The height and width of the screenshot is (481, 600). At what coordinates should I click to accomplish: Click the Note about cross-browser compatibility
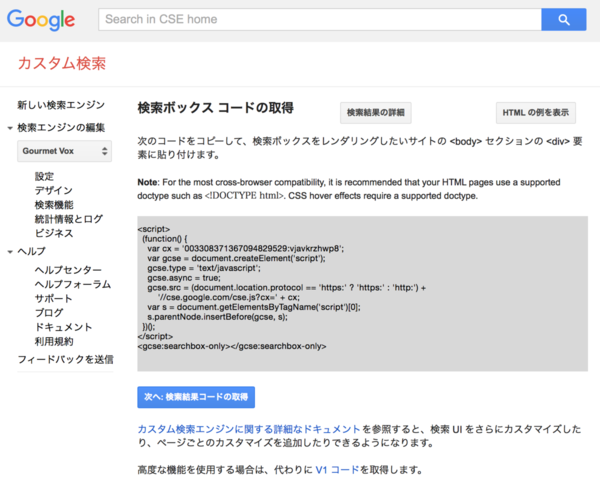(x=349, y=189)
